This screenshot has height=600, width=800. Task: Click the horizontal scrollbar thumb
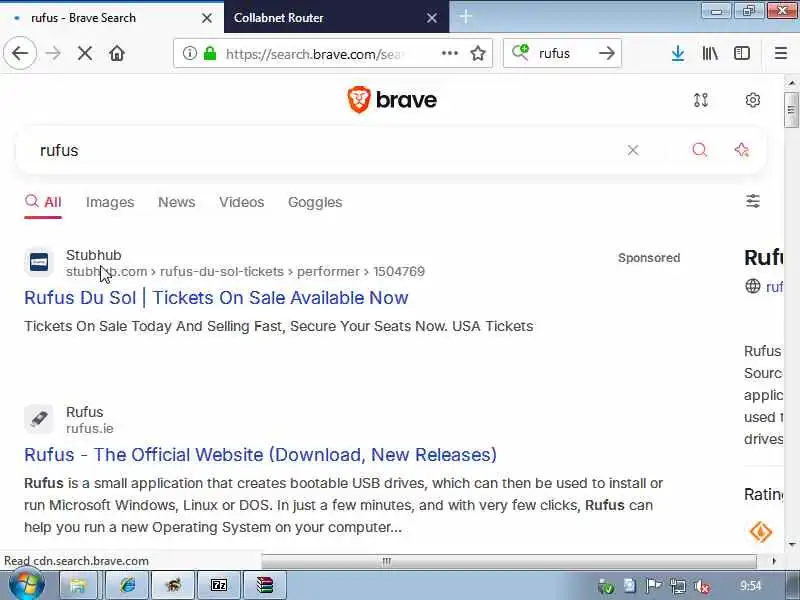point(509,561)
